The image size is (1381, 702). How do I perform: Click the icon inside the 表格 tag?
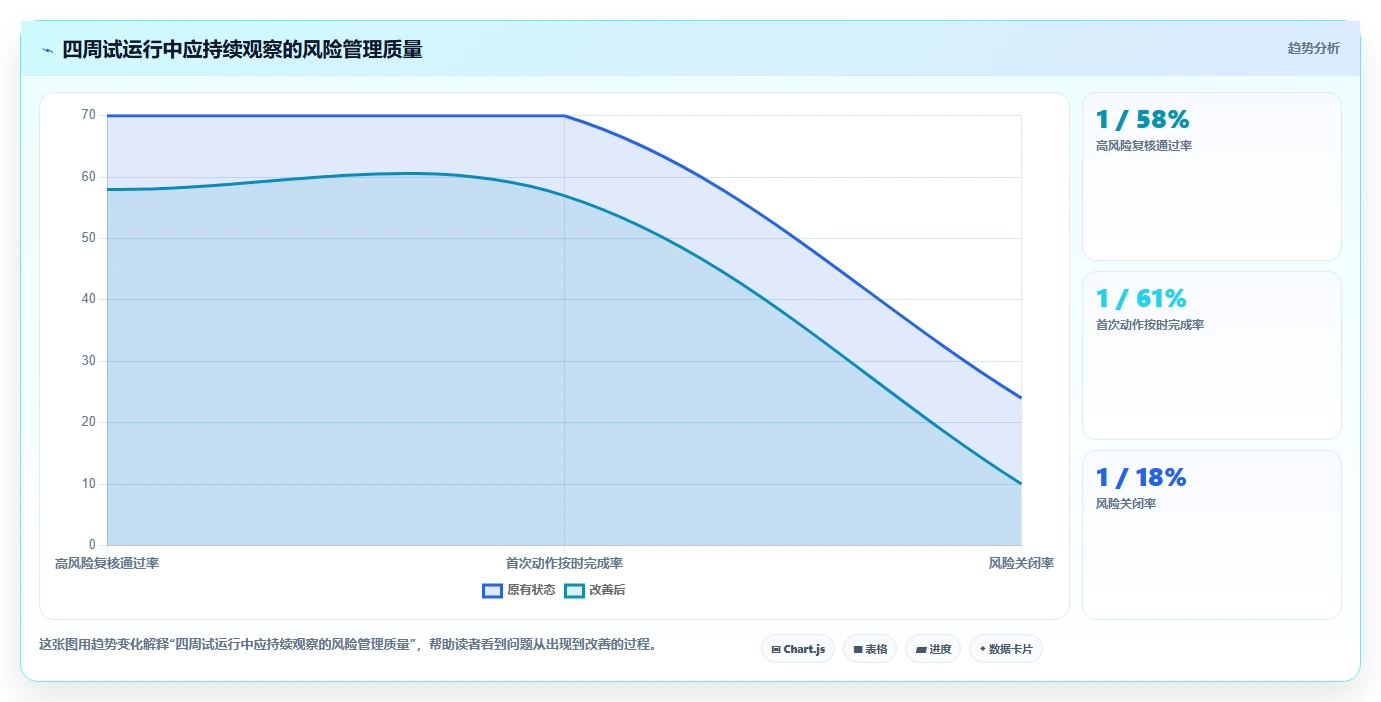tap(858, 650)
